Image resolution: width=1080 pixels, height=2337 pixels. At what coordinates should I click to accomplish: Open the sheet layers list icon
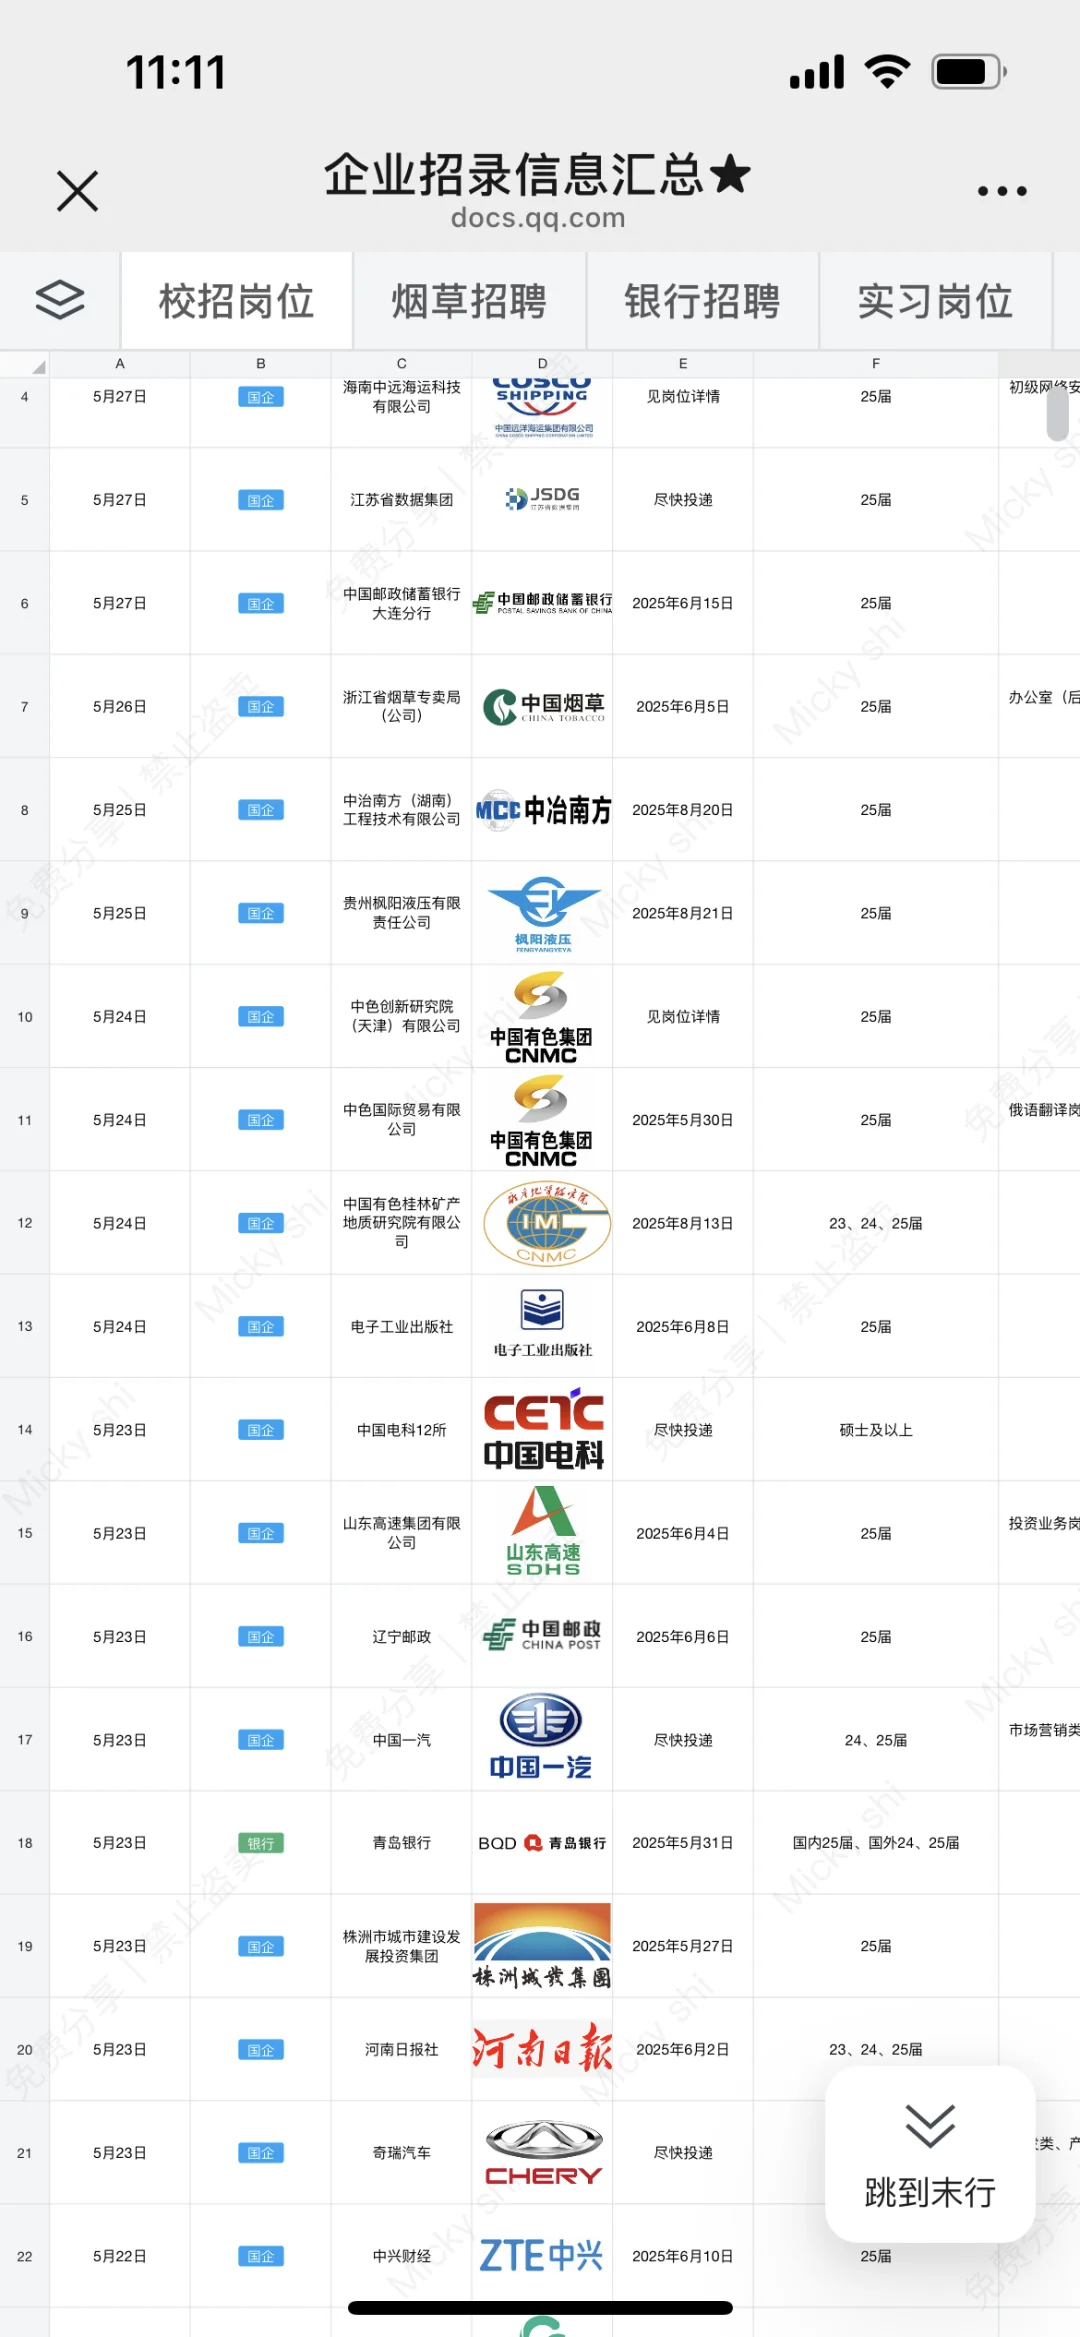click(x=60, y=300)
